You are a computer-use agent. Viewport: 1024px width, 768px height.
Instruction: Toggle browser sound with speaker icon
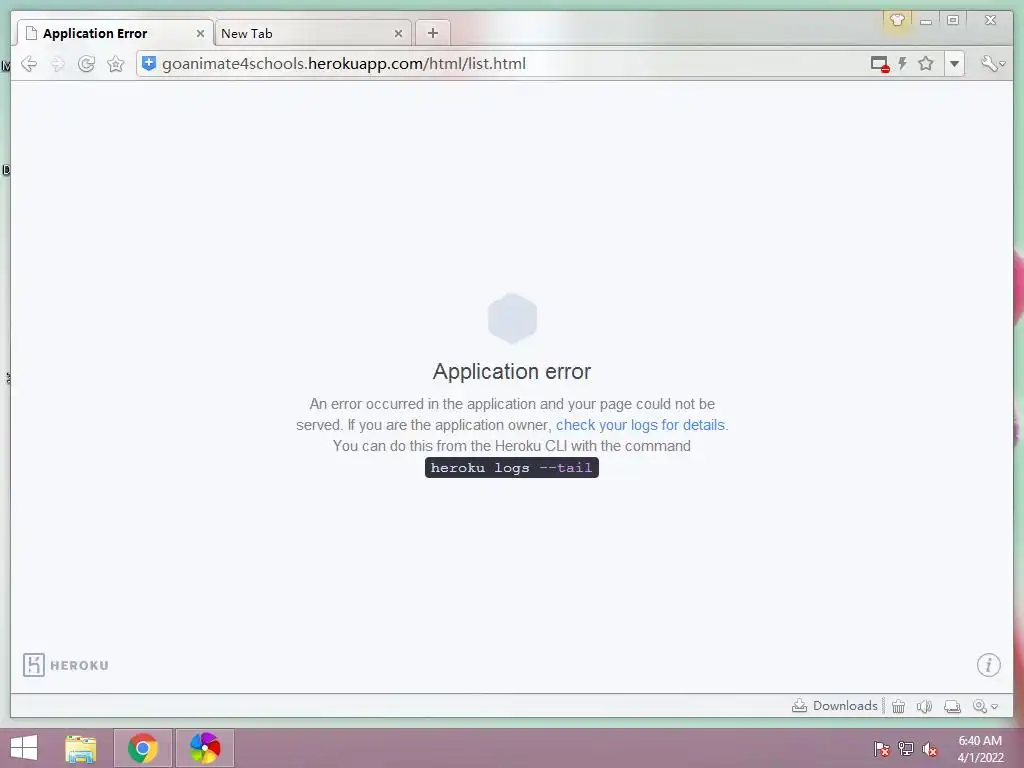pyautogui.click(x=924, y=706)
